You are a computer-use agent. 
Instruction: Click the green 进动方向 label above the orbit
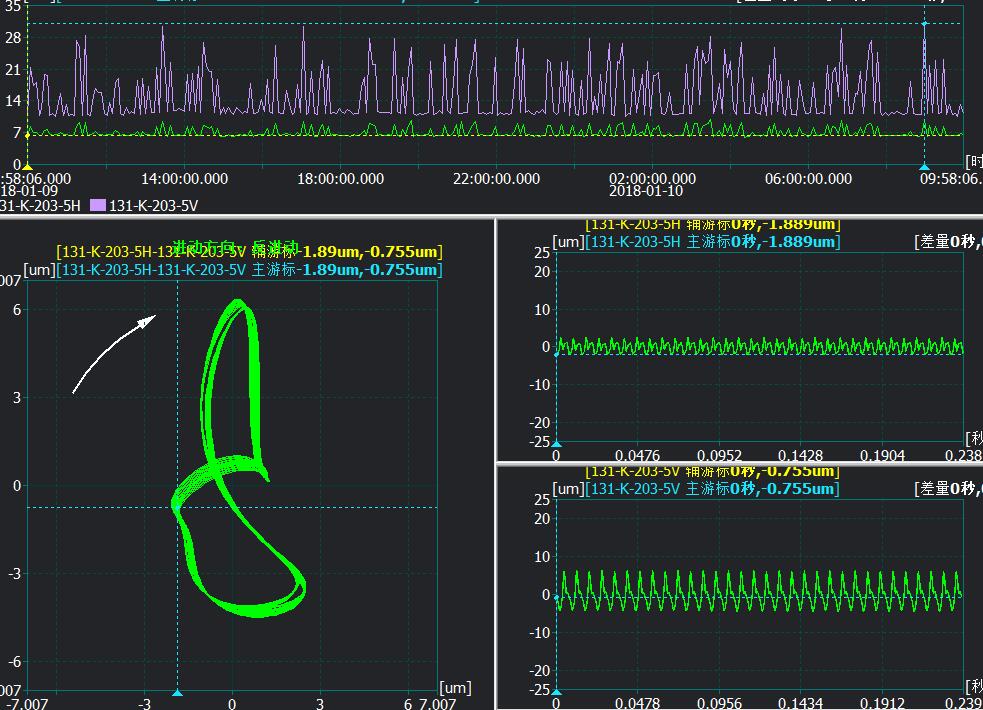click(235, 247)
